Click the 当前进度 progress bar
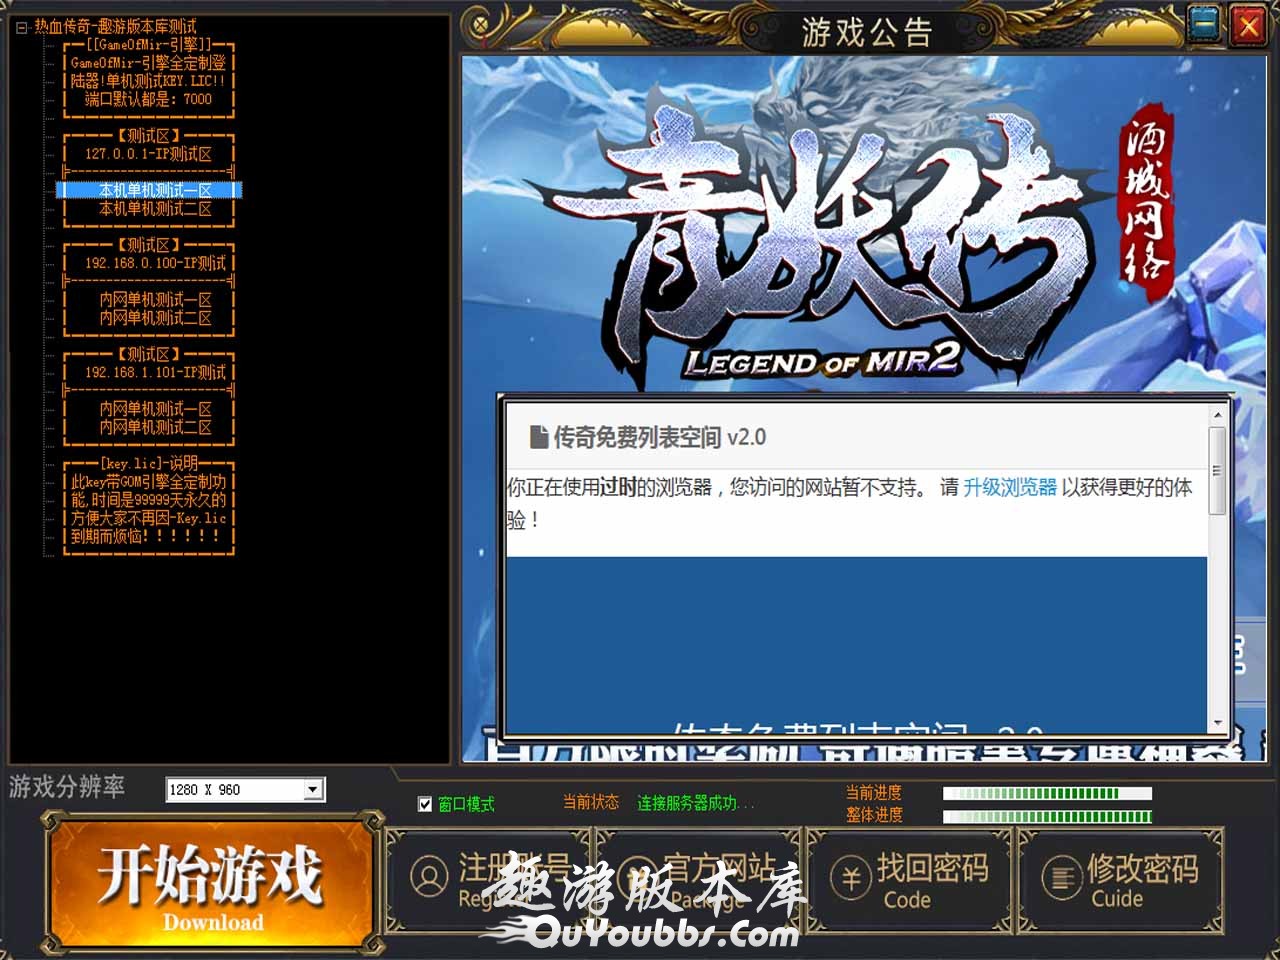The image size is (1280, 960). click(x=1047, y=794)
